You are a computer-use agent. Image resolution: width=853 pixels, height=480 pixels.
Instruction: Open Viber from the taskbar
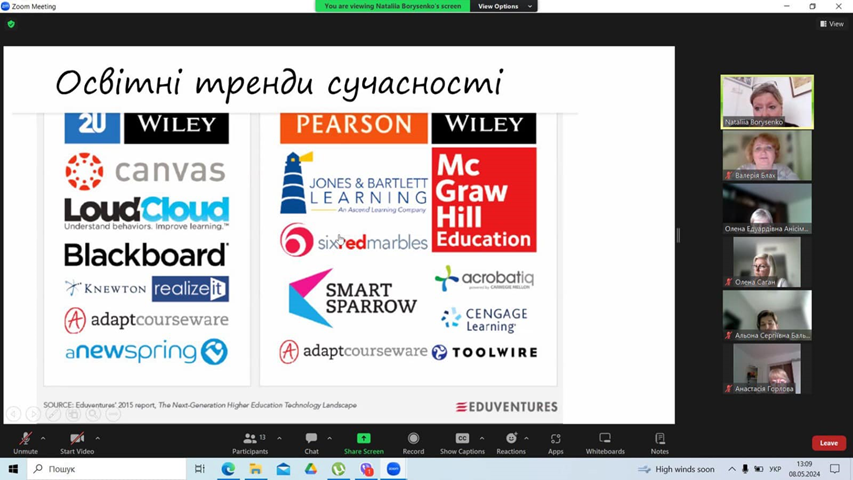point(366,469)
